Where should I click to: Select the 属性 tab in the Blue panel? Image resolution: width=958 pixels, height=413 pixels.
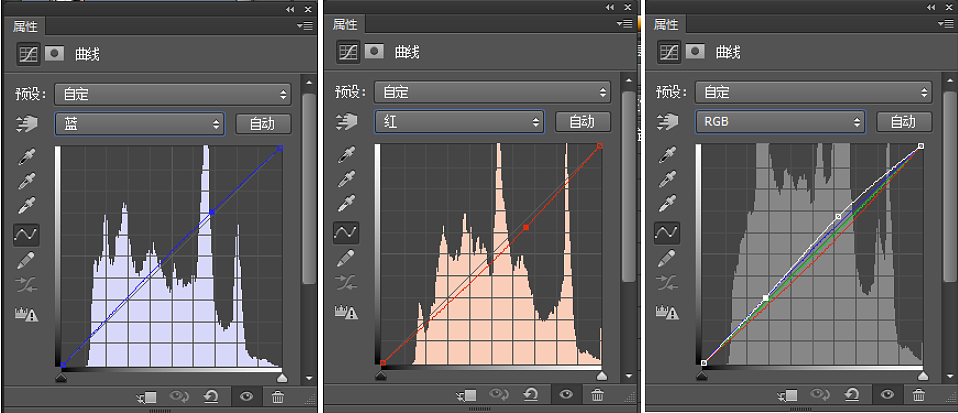[26, 26]
